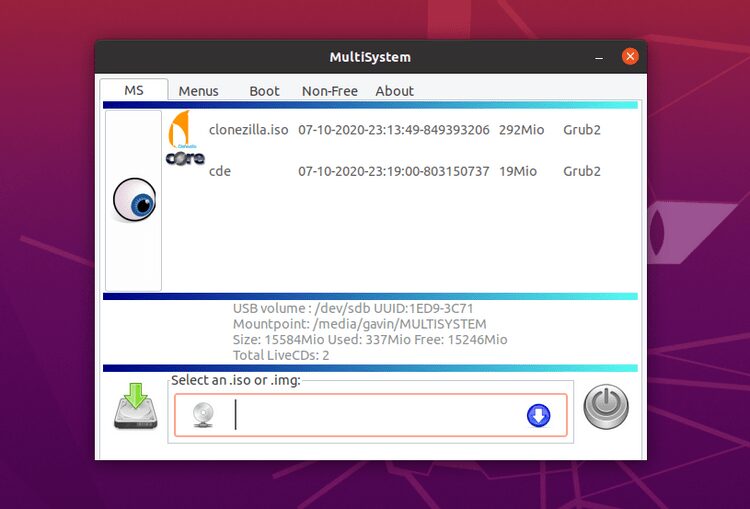Click Grub2 in the clonezilla.iso row

(582, 130)
